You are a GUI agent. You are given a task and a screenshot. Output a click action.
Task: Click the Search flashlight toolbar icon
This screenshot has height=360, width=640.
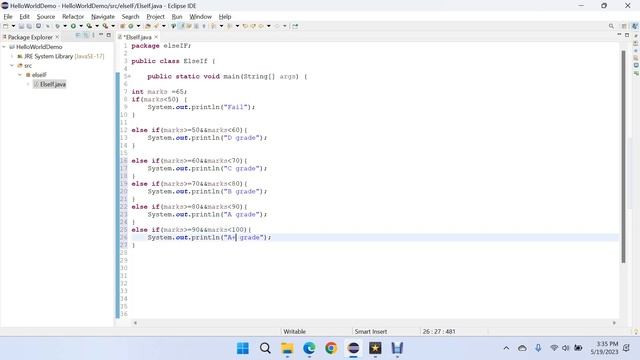coord(156,26)
